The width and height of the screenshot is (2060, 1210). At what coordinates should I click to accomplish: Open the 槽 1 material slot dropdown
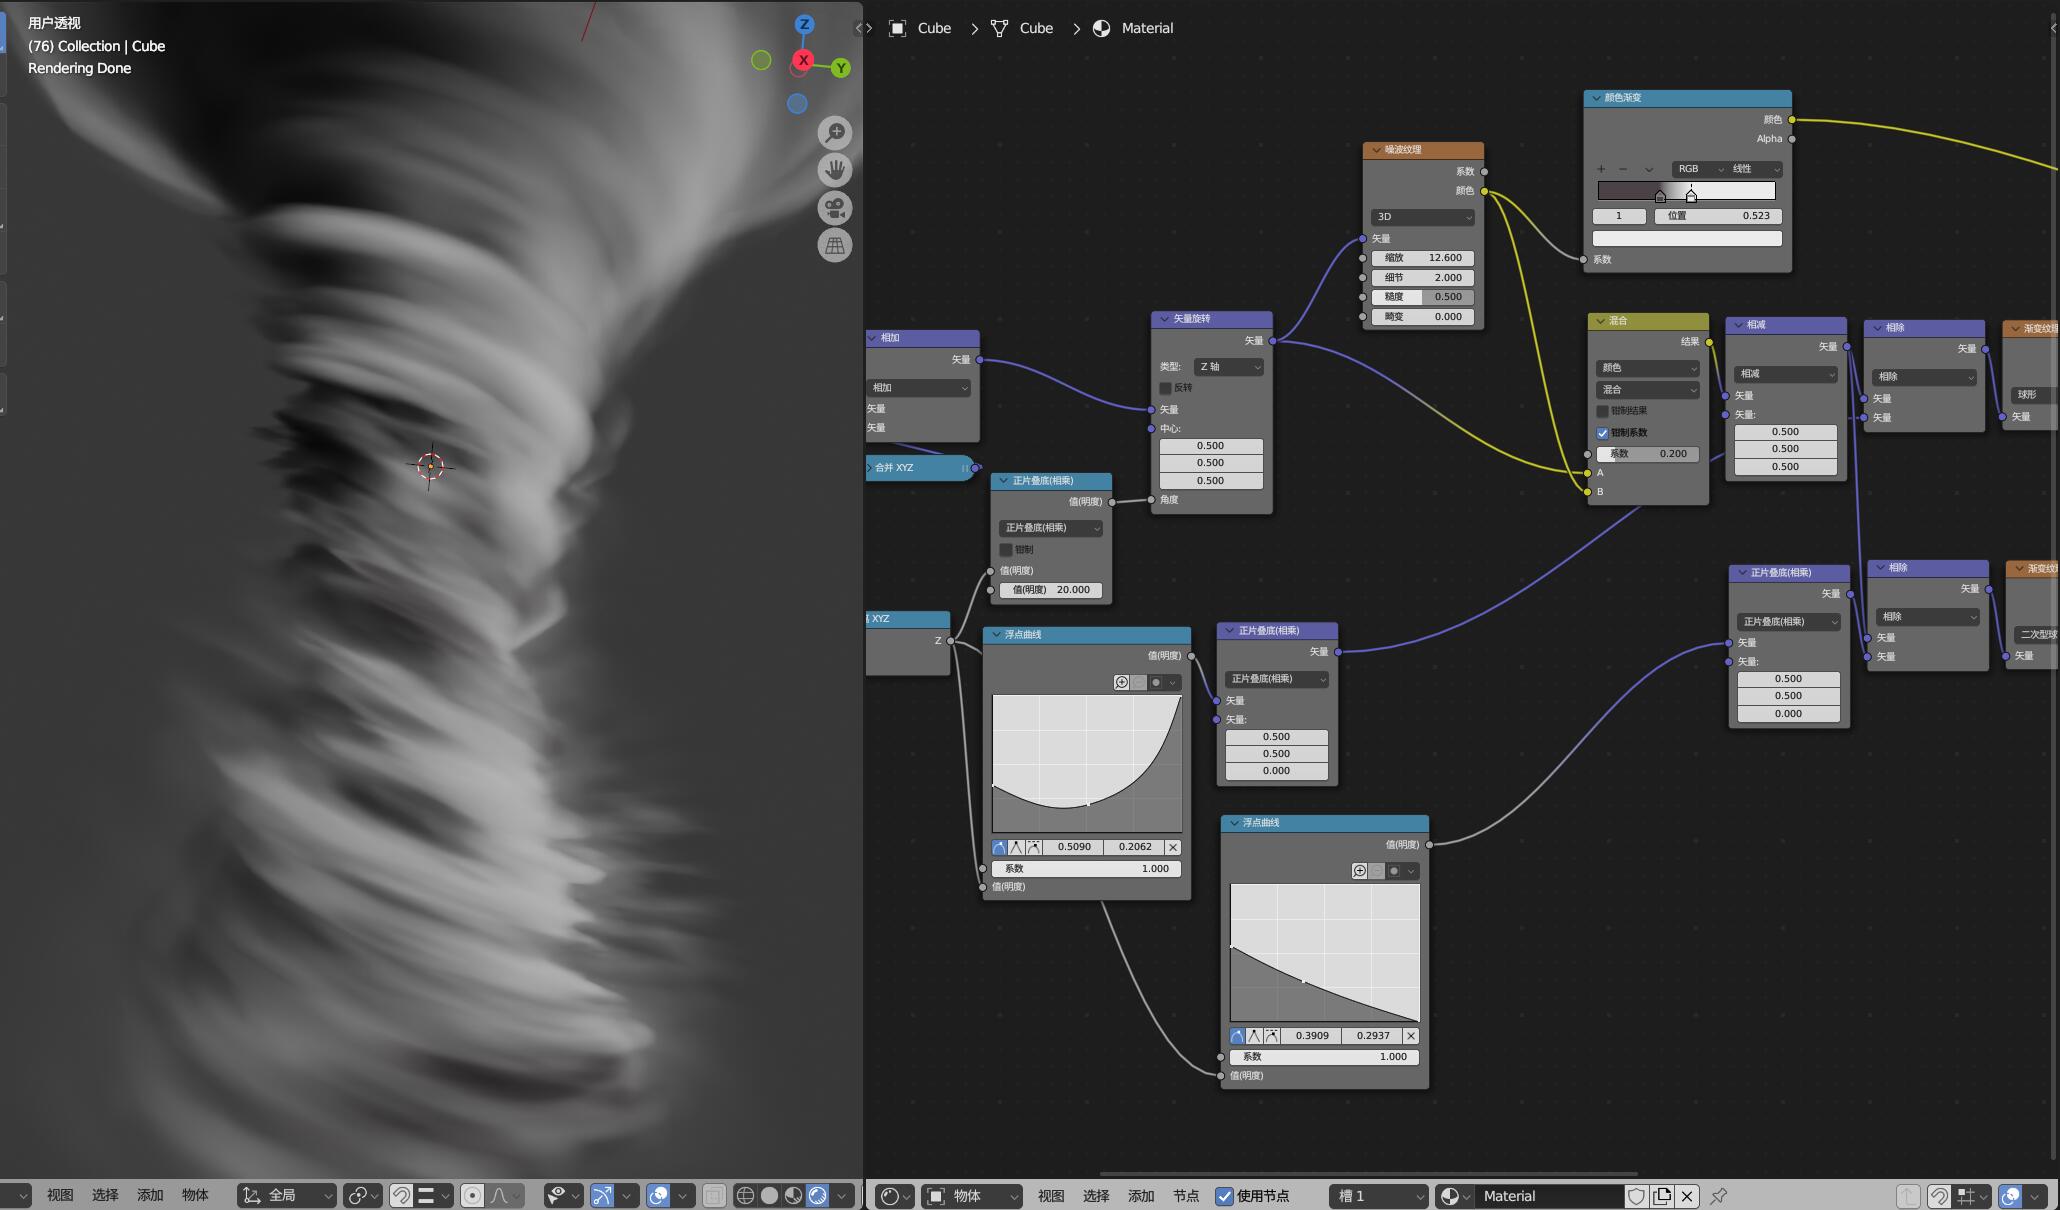1379,1196
